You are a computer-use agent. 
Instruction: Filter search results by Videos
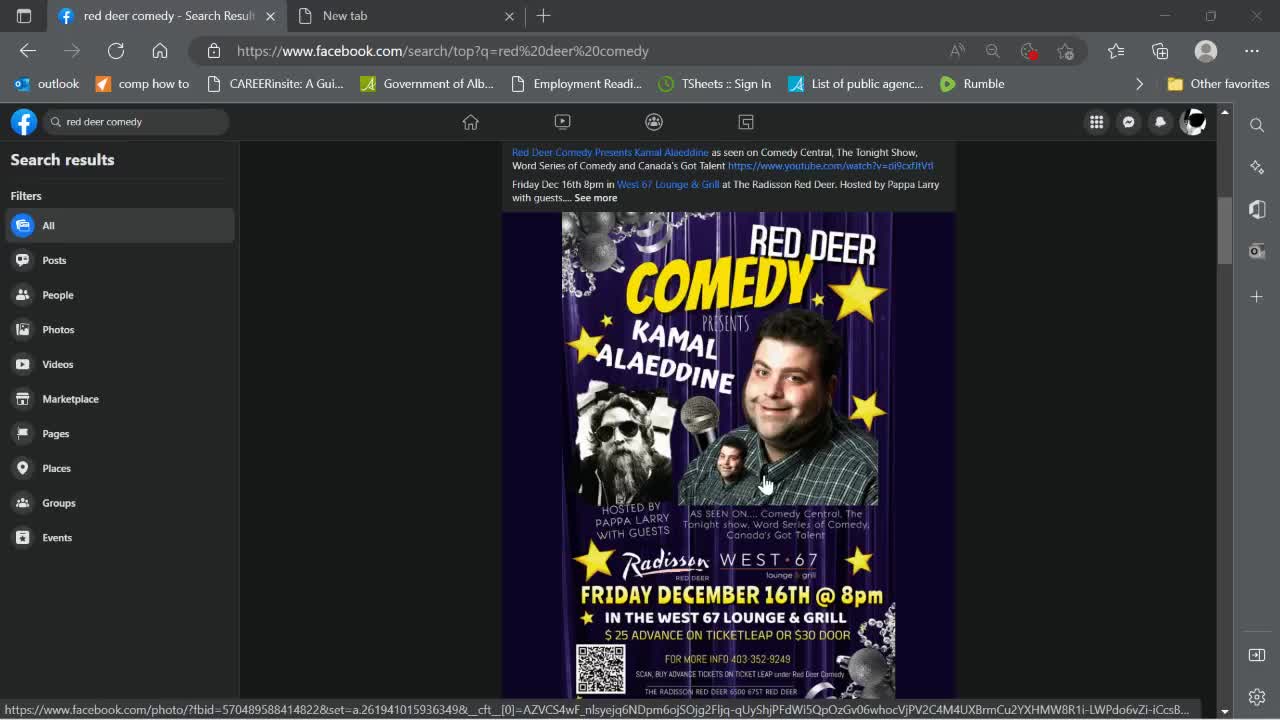[x=120, y=364]
